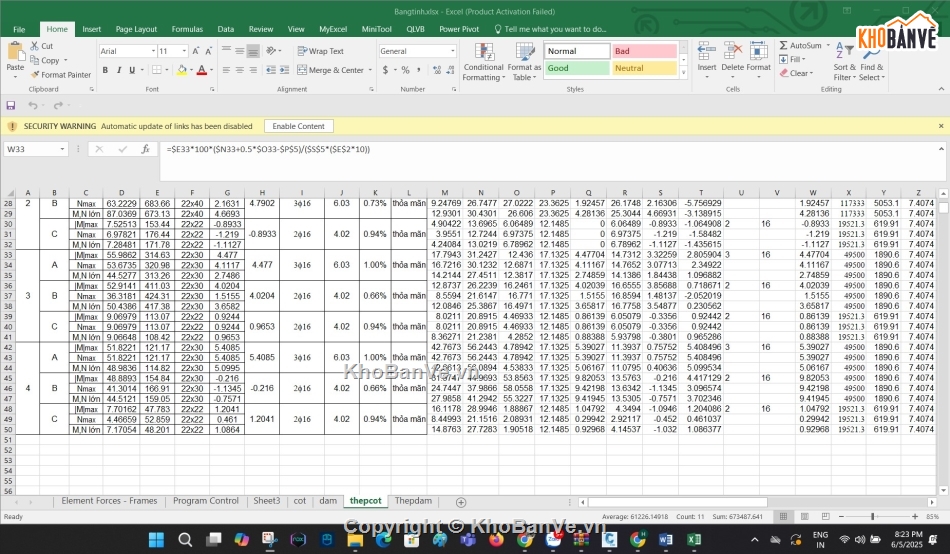Image resolution: width=950 pixels, height=554 pixels.
Task: Apply Comma Style format
Action: pyautogui.click(x=419, y=70)
